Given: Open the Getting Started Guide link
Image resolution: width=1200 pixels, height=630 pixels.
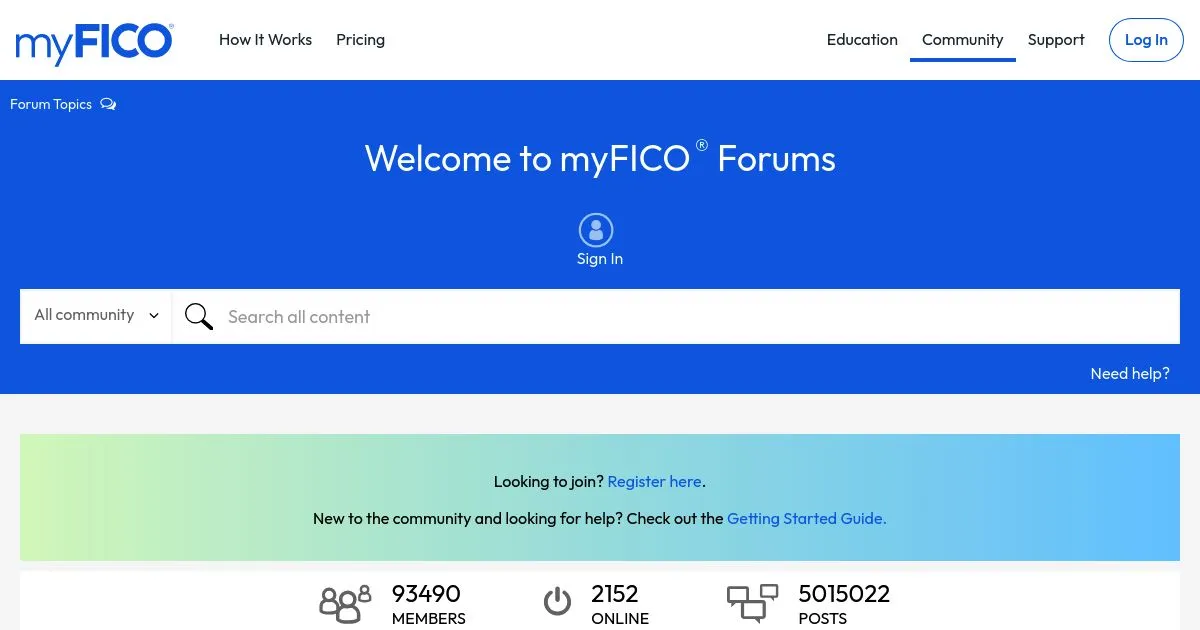Looking at the screenshot, I should click(806, 518).
